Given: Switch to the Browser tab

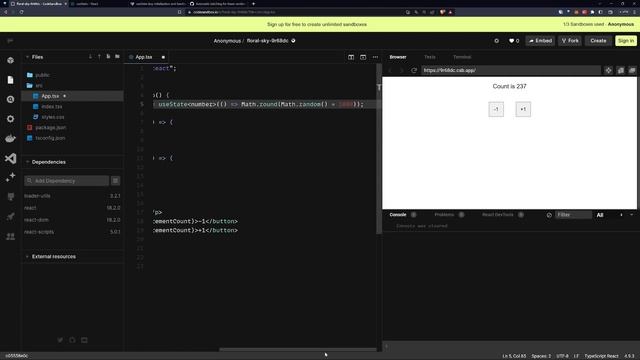Looking at the screenshot, I should [398, 57].
